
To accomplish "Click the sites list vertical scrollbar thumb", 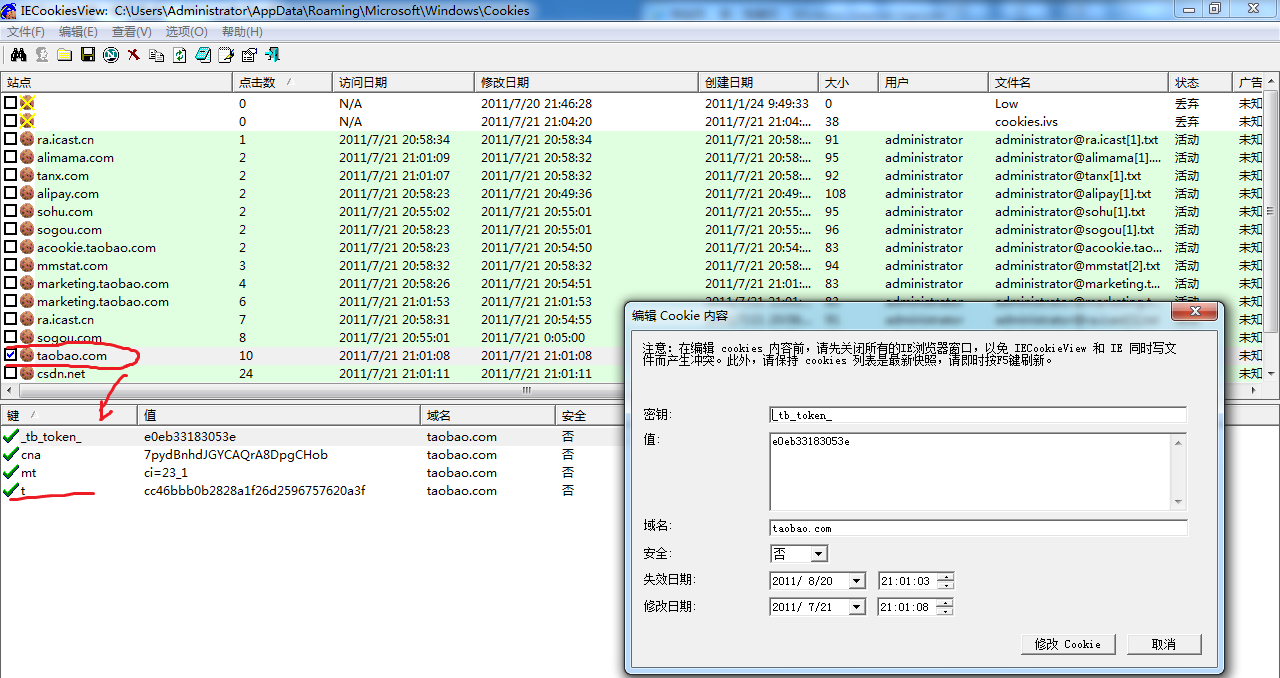I will click(1273, 213).
